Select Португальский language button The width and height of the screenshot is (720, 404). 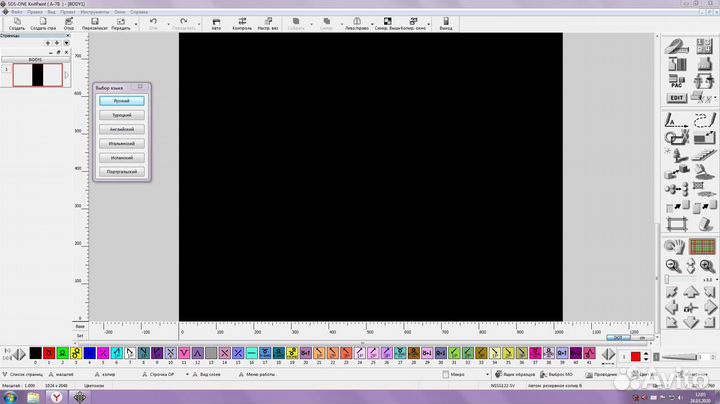point(122,172)
